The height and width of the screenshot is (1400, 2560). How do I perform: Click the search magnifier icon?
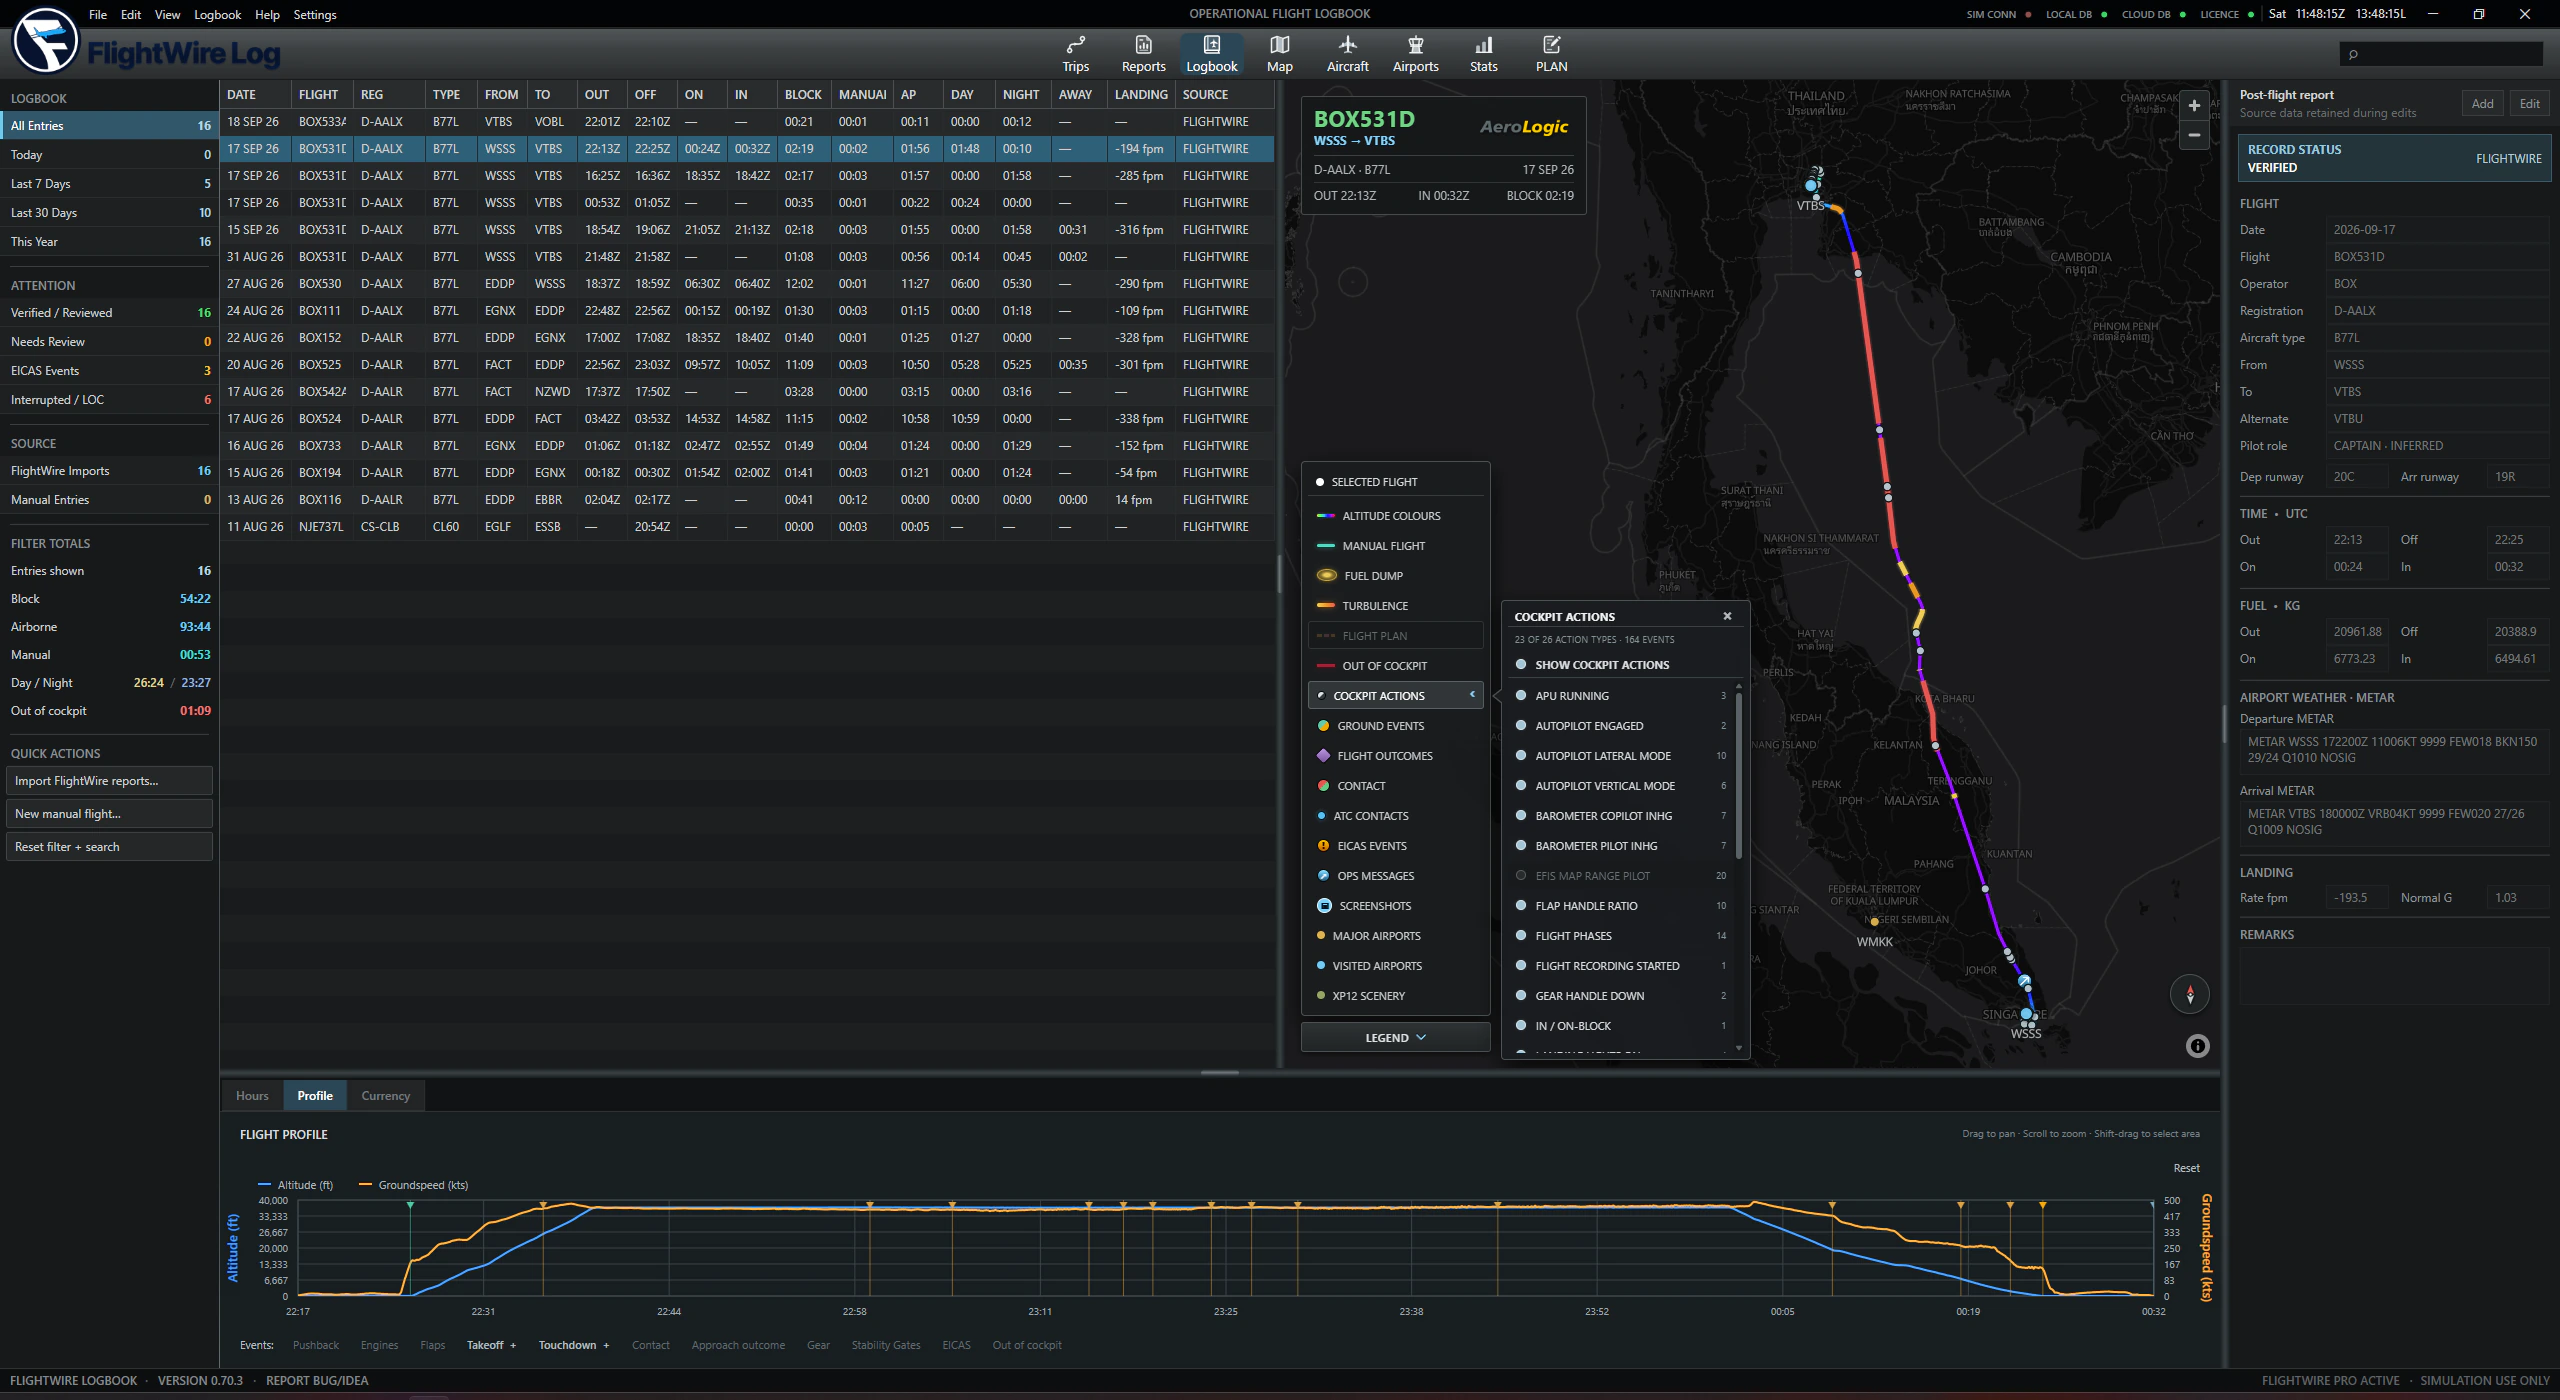coord(2353,54)
